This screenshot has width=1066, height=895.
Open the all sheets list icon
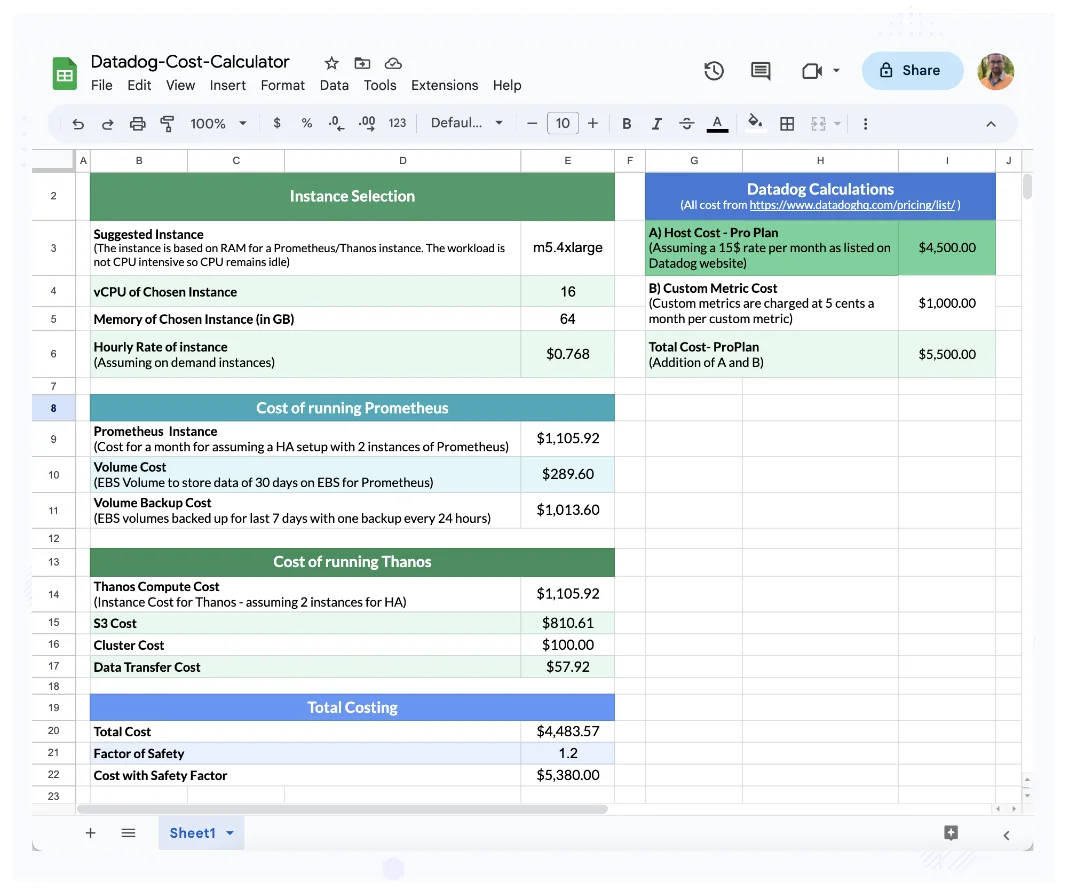coord(128,833)
